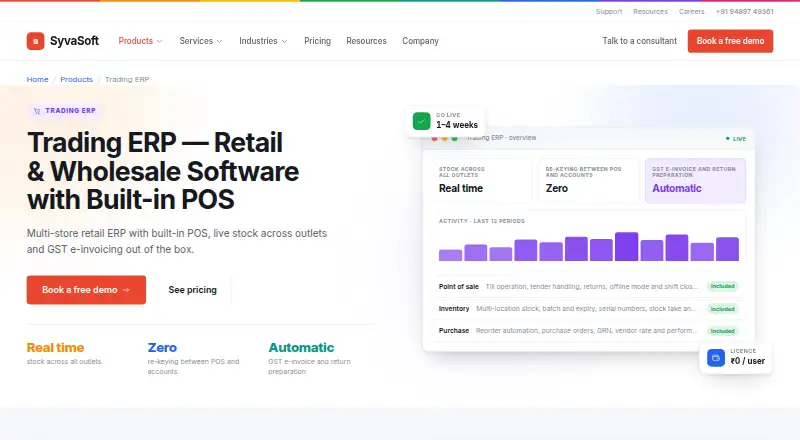Click the ₹0 / user licence text
Image resolution: width=800 pixels, height=440 pixels.
pos(747,361)
